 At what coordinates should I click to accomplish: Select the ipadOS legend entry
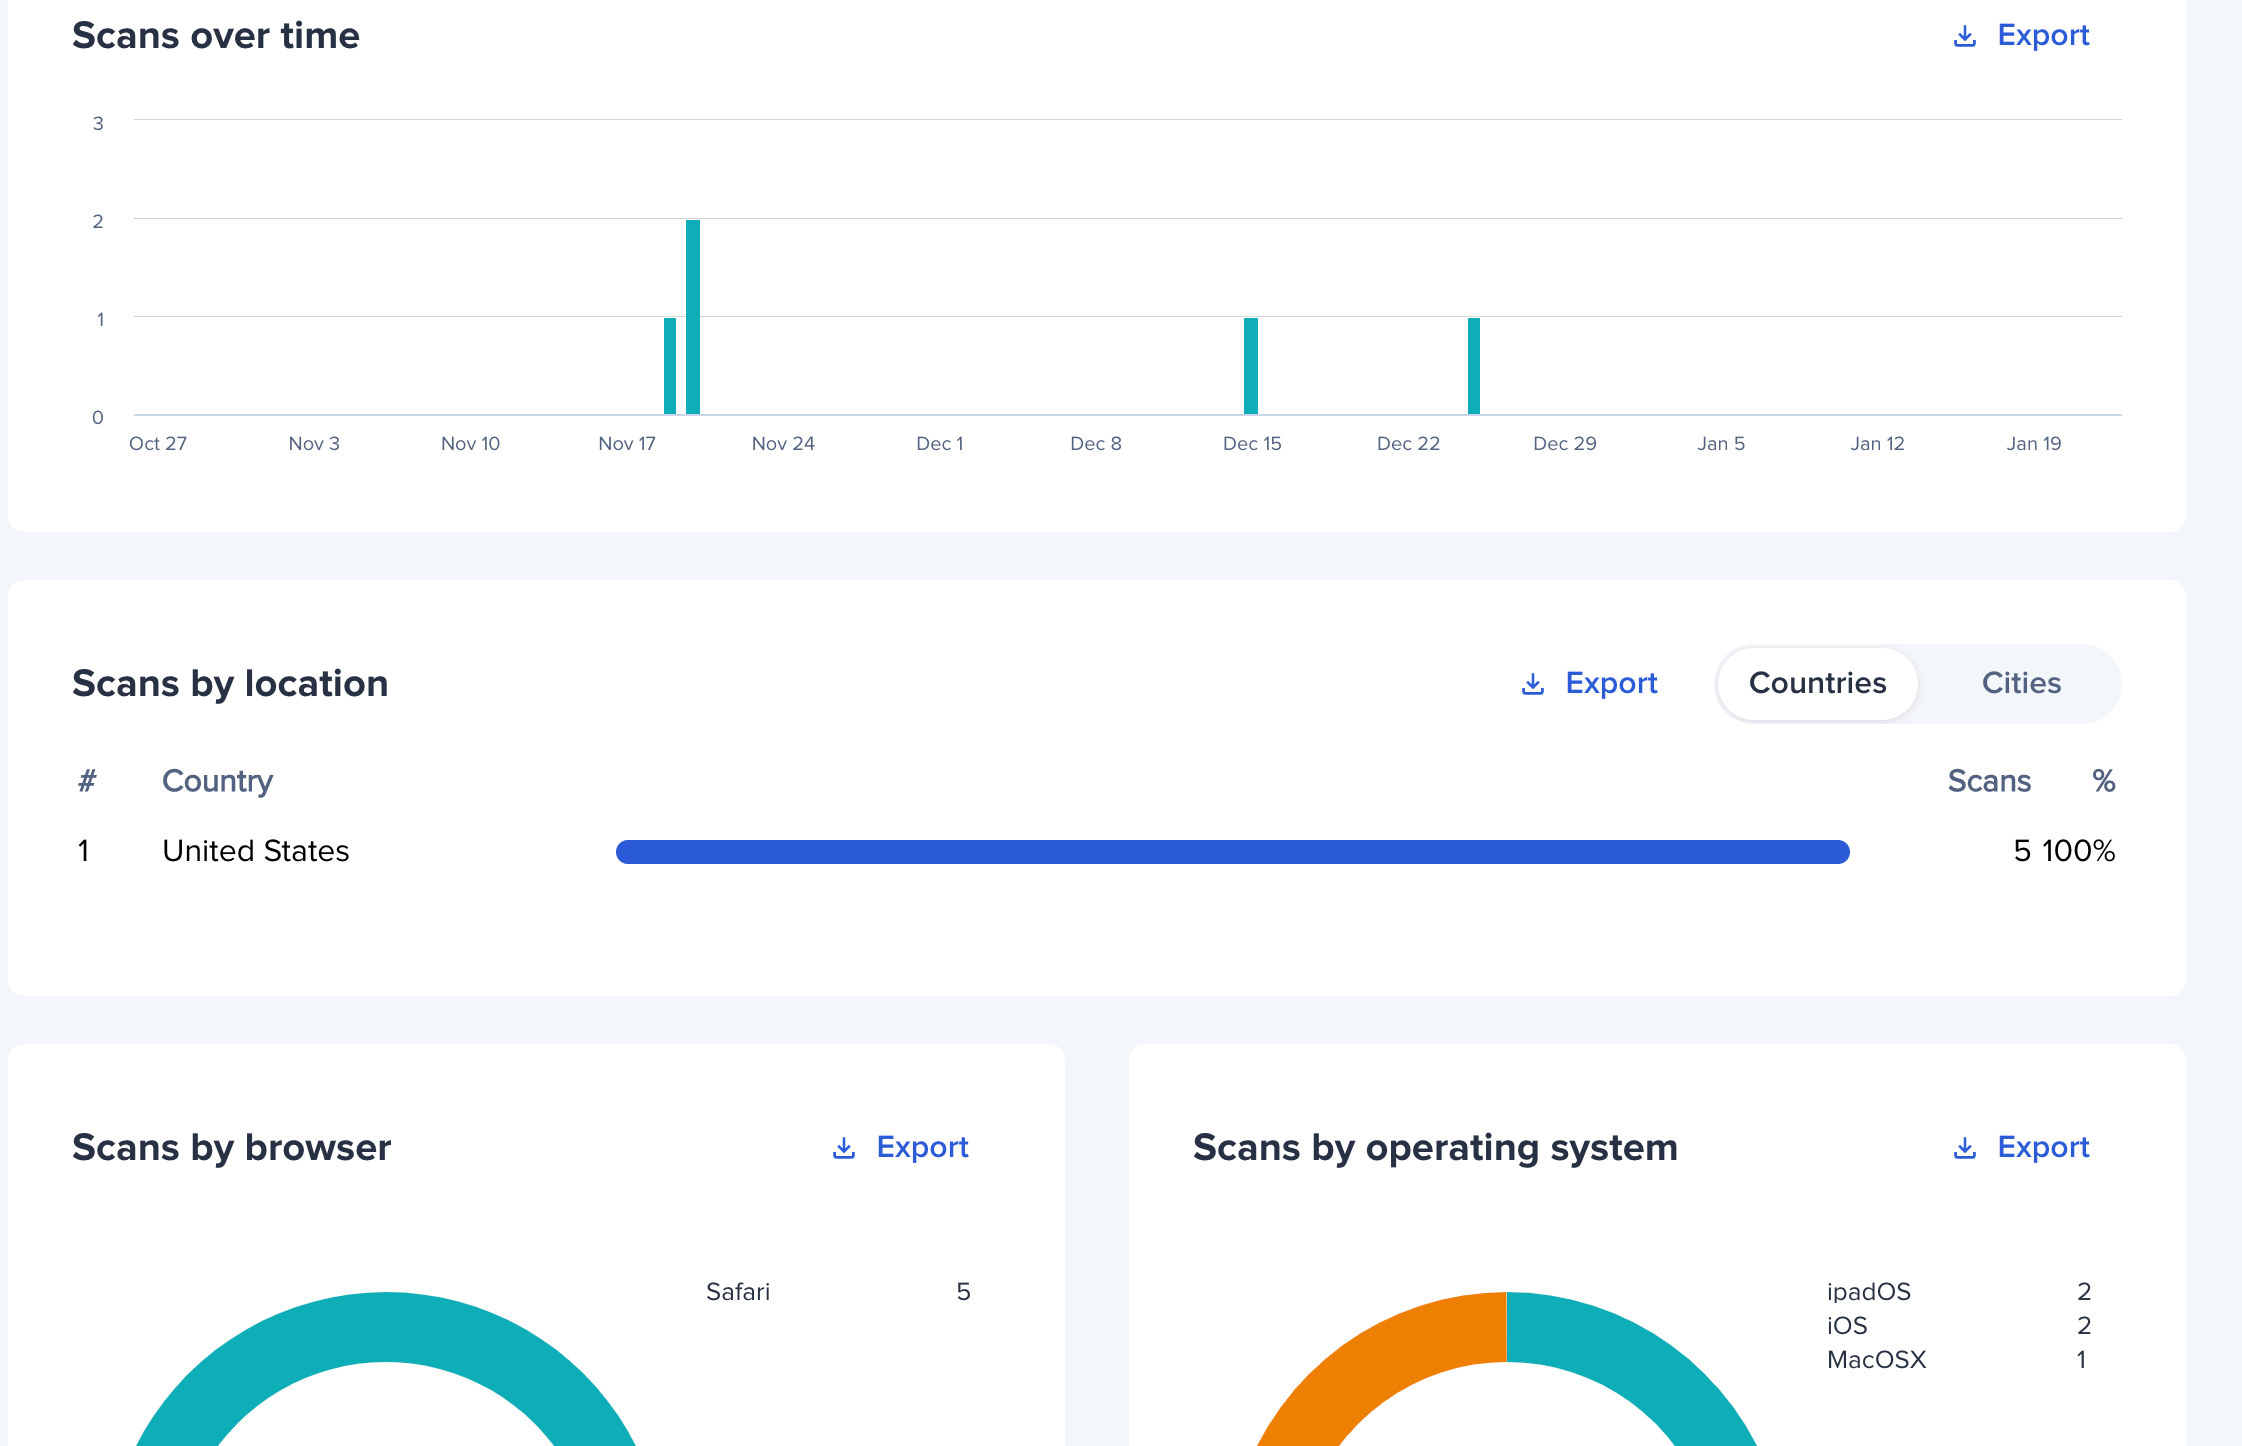[1868, 1292]
